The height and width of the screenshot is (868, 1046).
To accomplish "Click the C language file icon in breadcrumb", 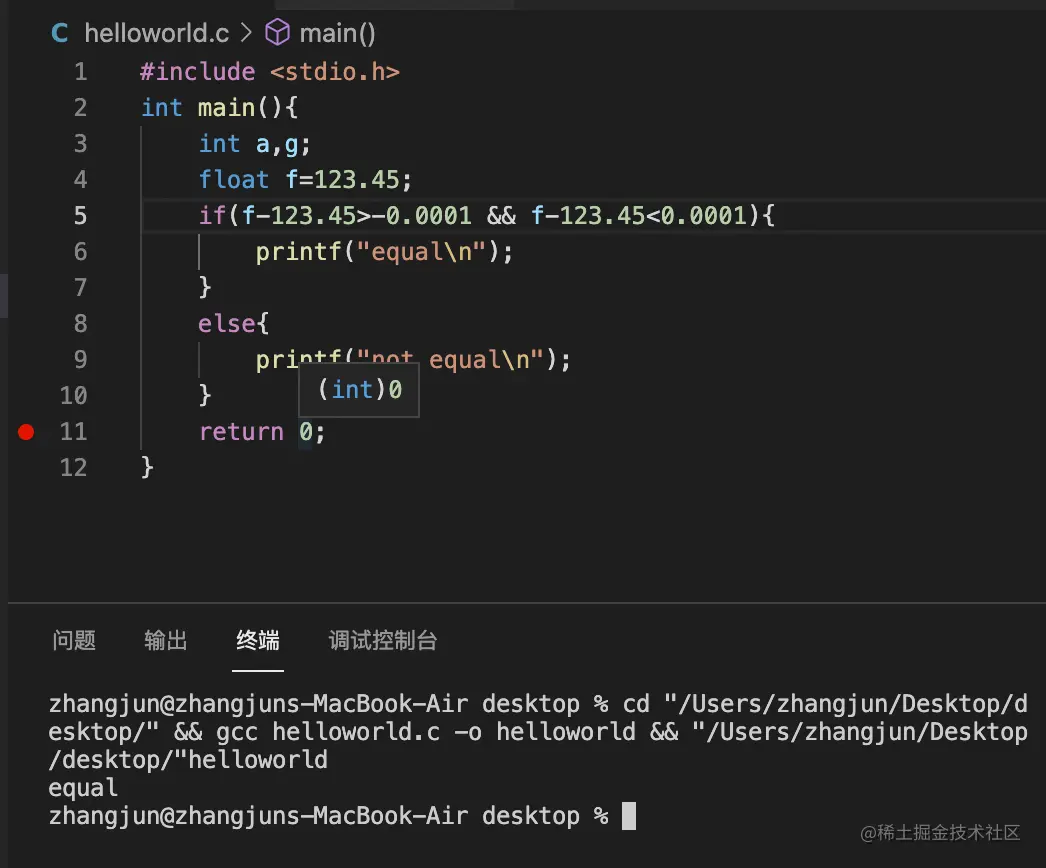I will (x=59, y=33).
